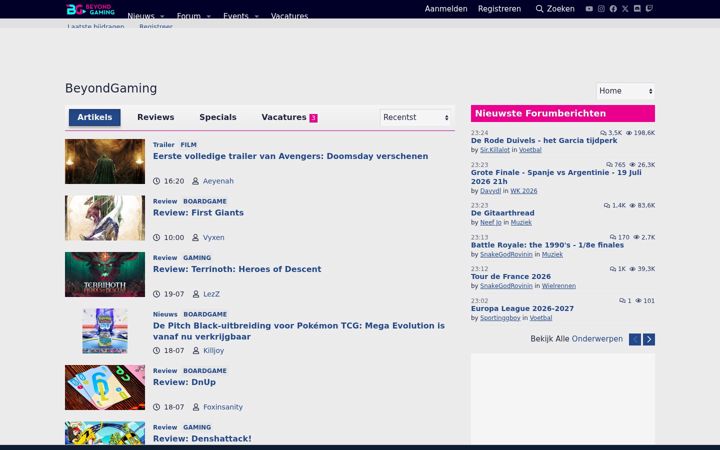The height and width of the screenshot is (450, 720).
Task: Click the views eye icon next to 83,6K
Action: tap(632, 205)
